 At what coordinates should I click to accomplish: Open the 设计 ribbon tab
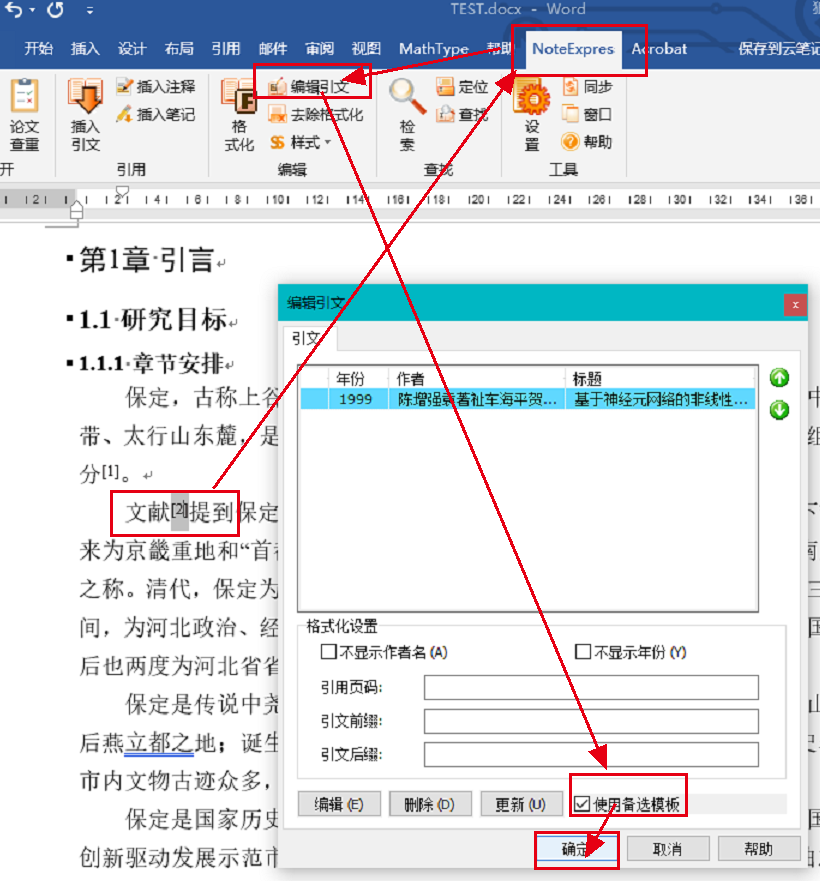pos(132,49)
